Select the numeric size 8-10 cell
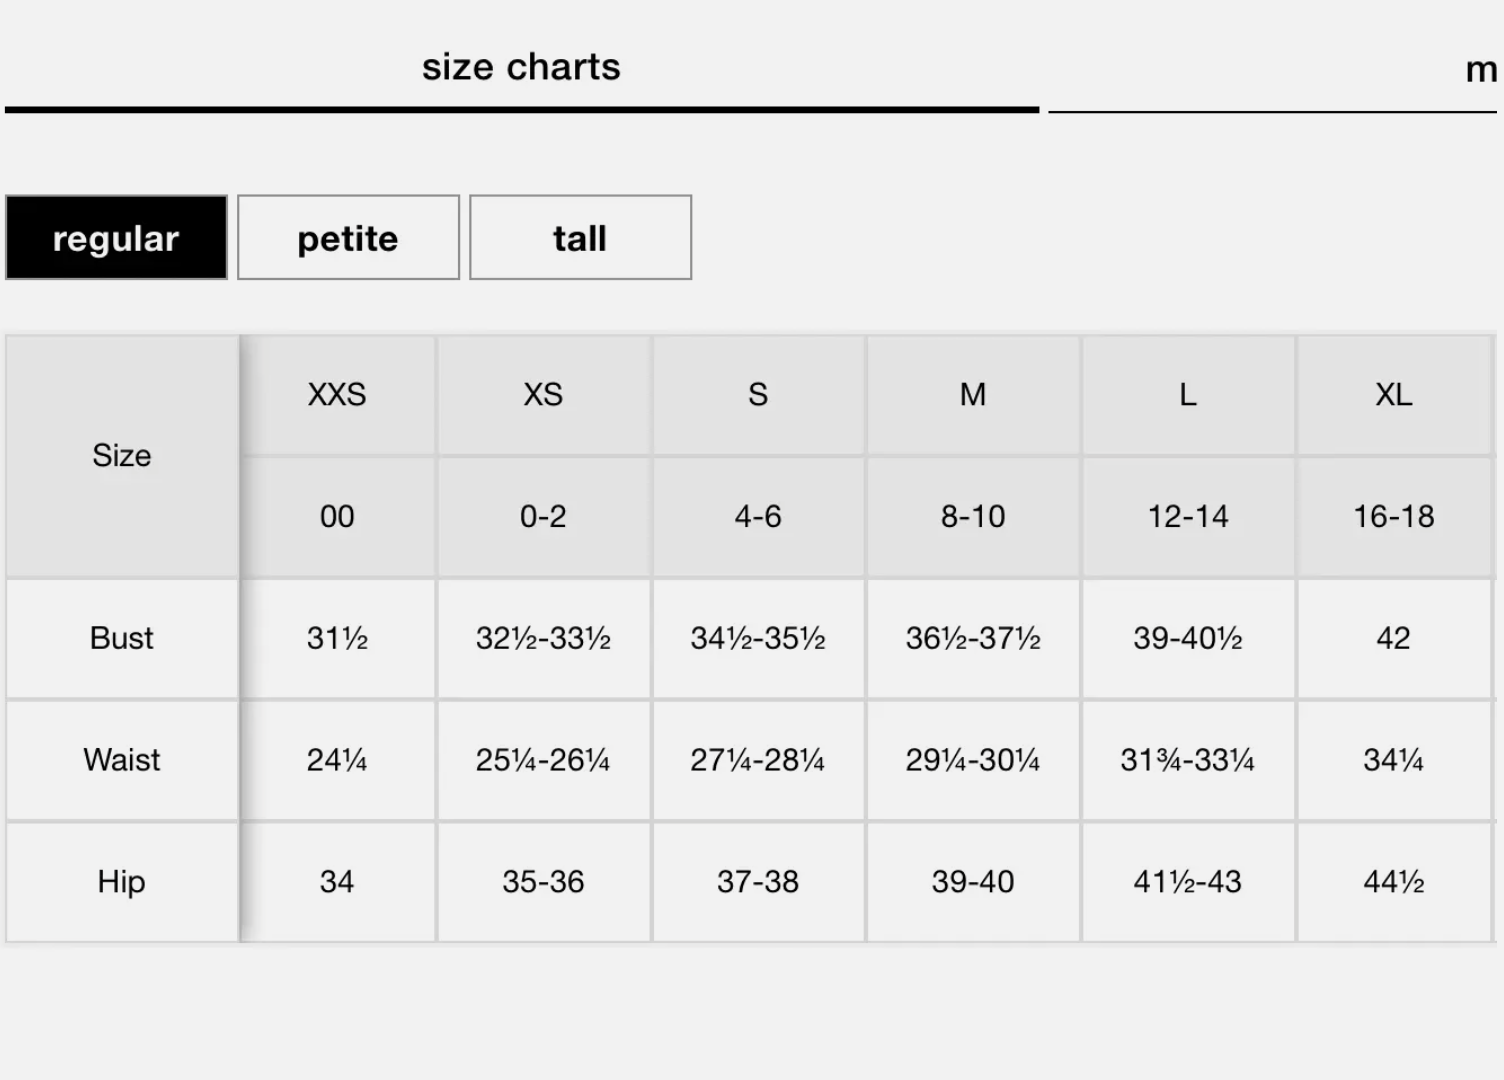This screenshot has width=1504, height=1080. pos(973,517)
